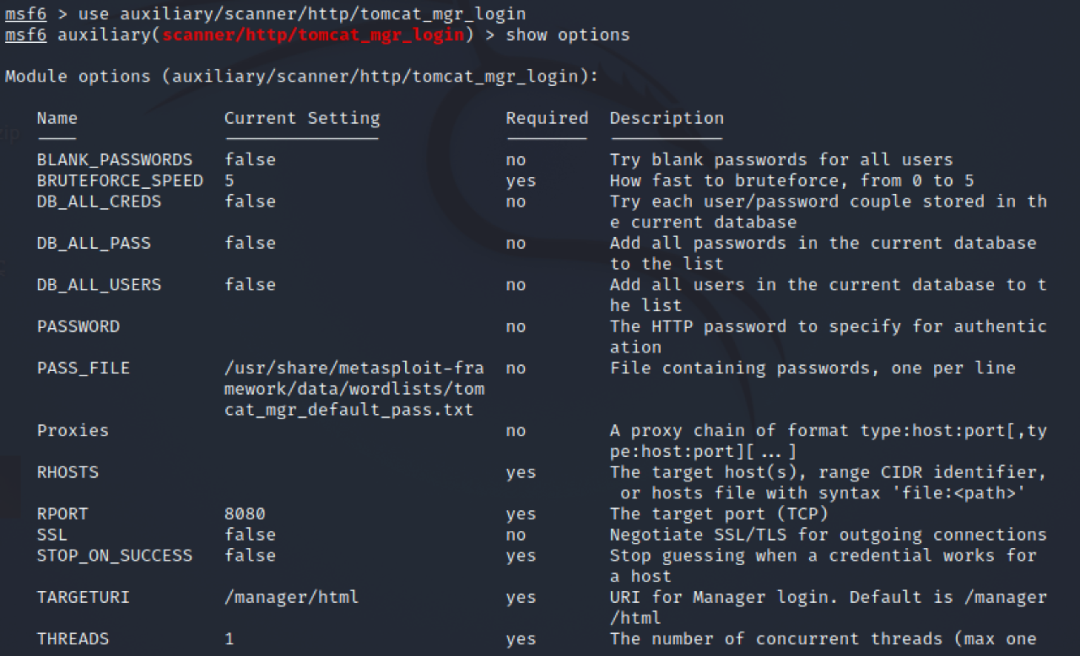
Task: Click the TARGETURI value /manager/html
Action: point(292,597)
